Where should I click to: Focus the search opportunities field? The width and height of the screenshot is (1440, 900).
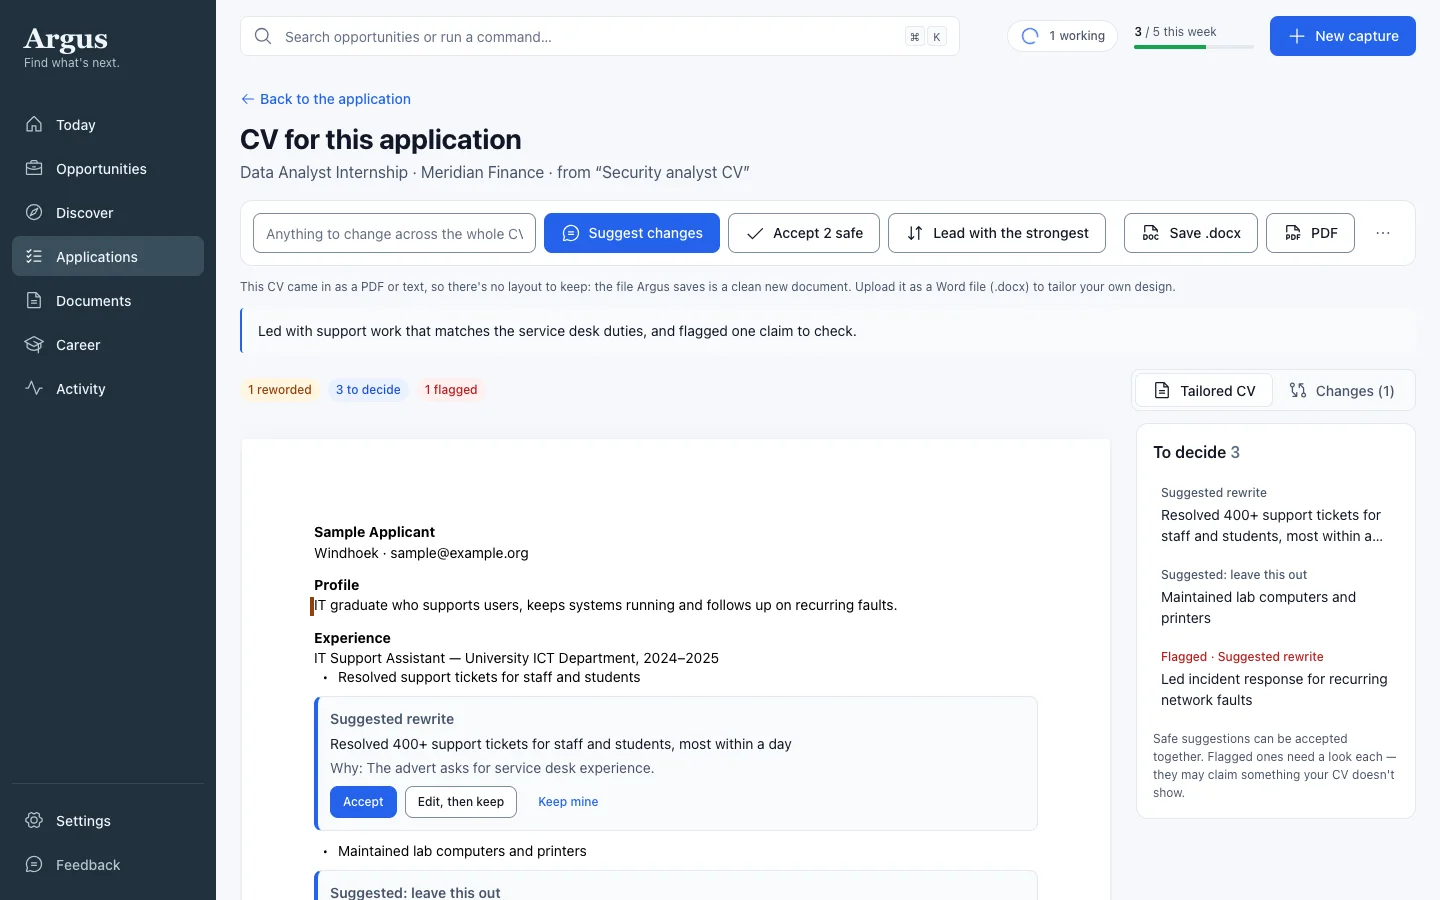click(x=600, y=36)
